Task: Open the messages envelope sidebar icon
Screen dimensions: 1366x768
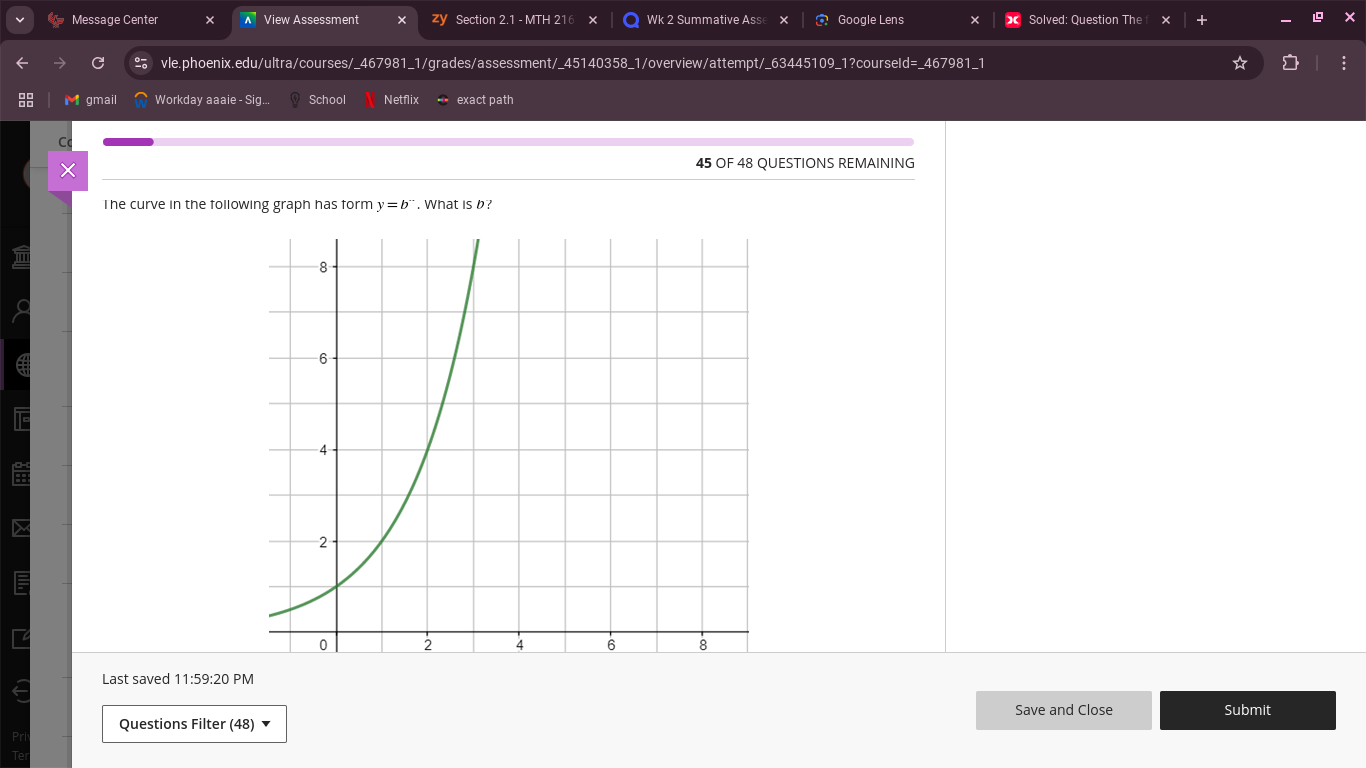Action: point(20,527)
